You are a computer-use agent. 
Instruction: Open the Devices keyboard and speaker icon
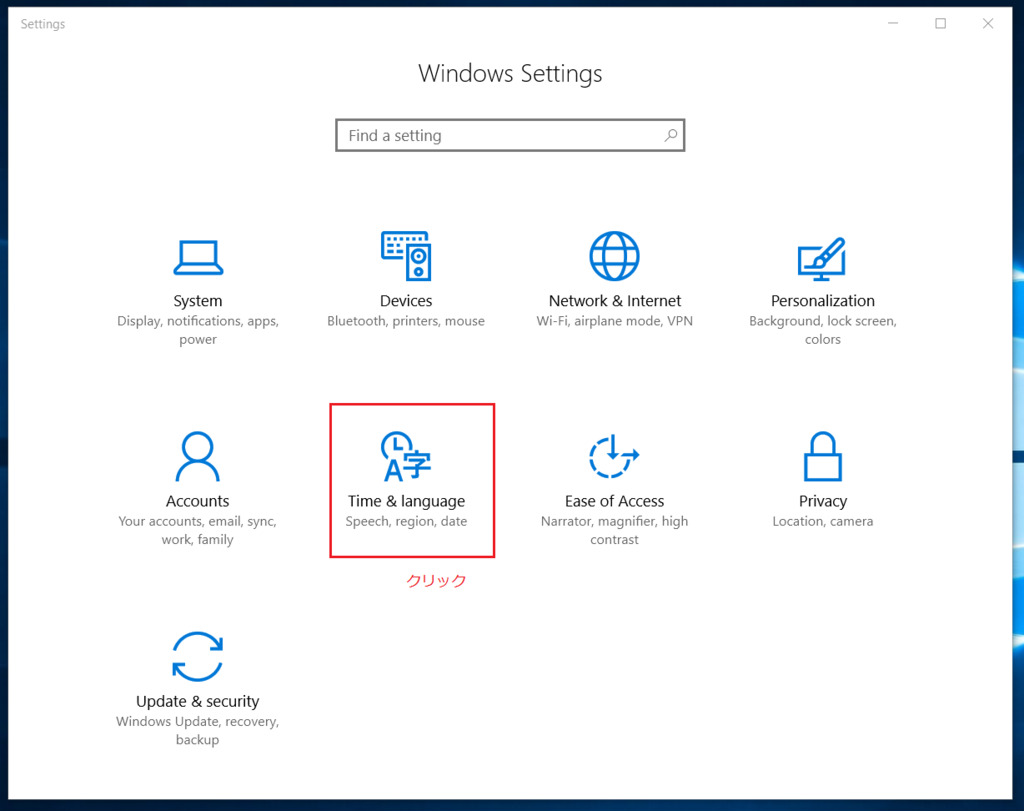[x=406, y=255]
